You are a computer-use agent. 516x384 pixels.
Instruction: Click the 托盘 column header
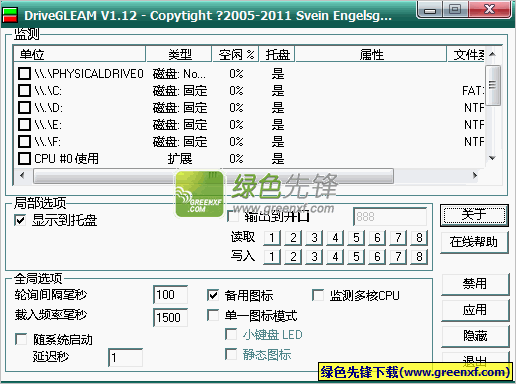(277, 54)
